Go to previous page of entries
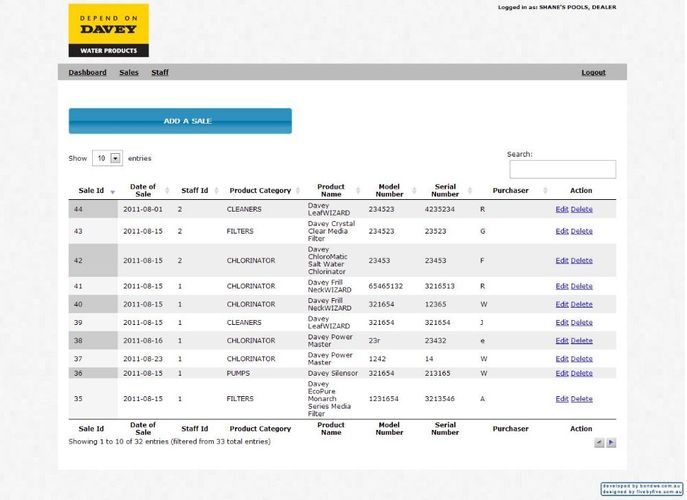Screen dimensions: 687x500 pyautogui.click(x=599, y=443)
